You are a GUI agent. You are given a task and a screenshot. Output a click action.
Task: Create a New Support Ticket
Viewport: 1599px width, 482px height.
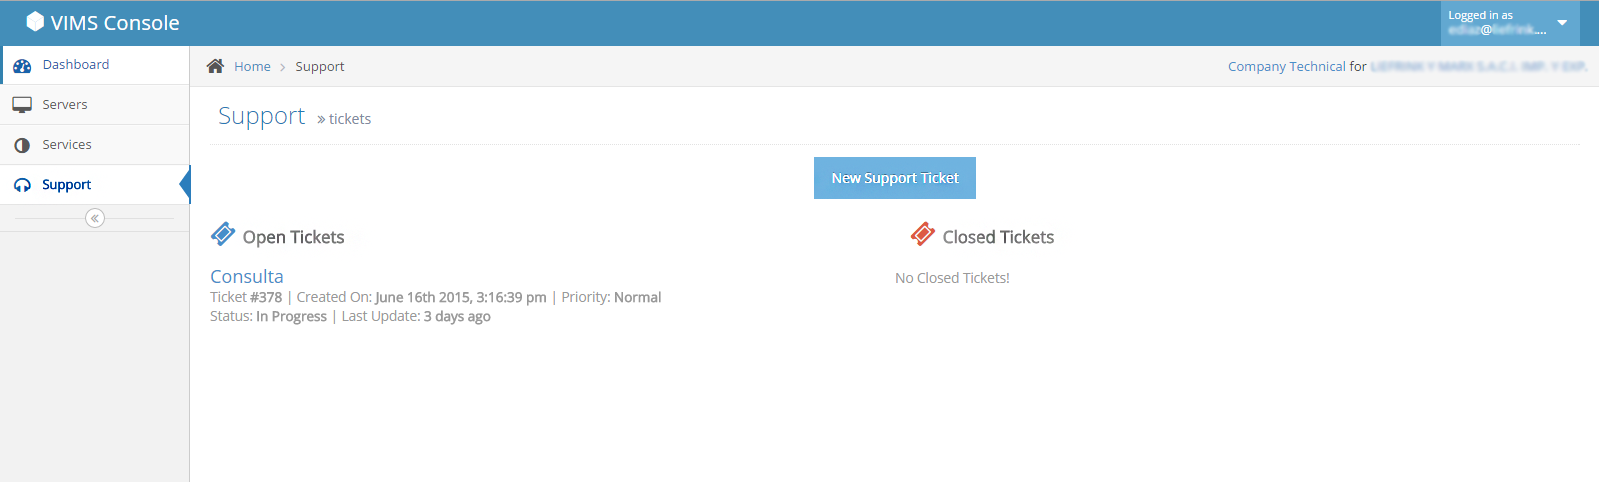pos(895,178)
